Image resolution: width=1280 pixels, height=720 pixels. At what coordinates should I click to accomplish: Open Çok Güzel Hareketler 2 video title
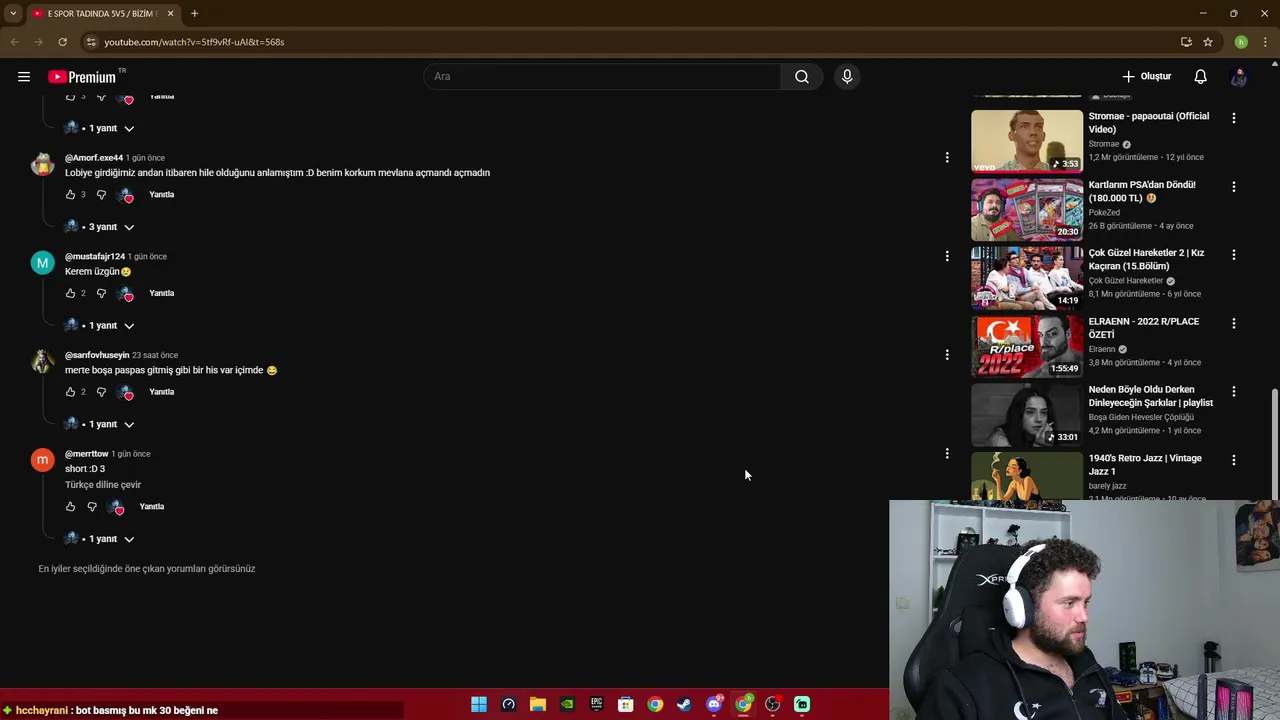pos(1146,260)
